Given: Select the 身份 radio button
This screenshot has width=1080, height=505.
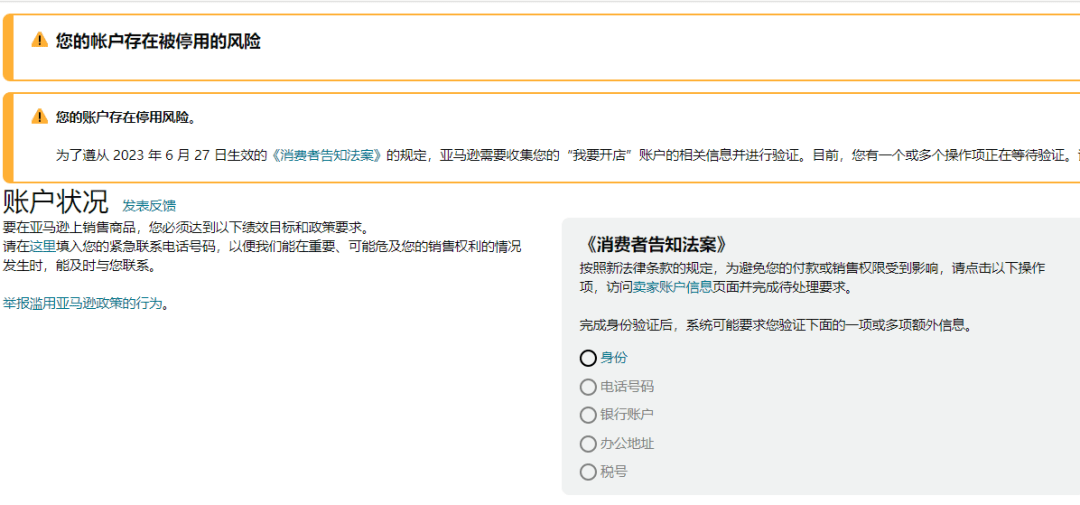Looking at the screenshot, I should [x=588, y=358].
